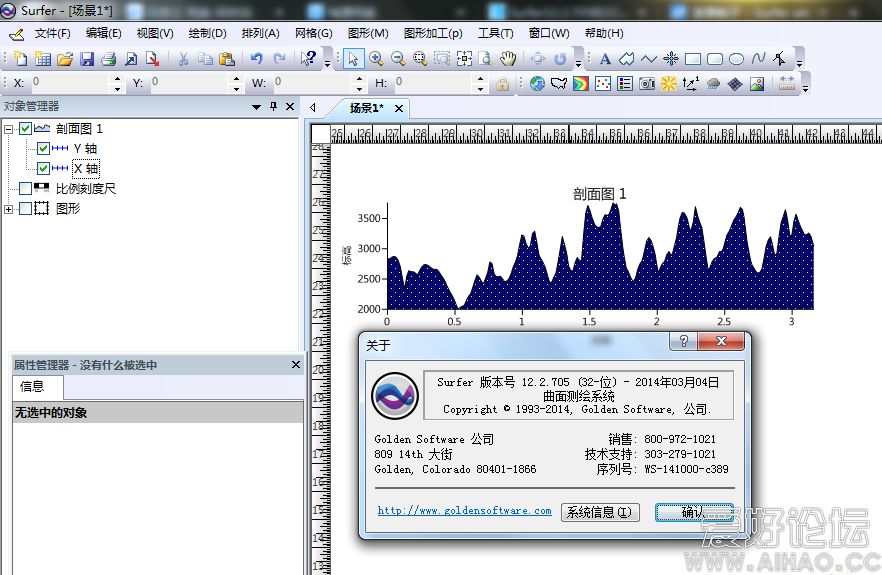Open the 帮助(H) menu
Viewport: 882px width, 575px height.
pos(604,33)
